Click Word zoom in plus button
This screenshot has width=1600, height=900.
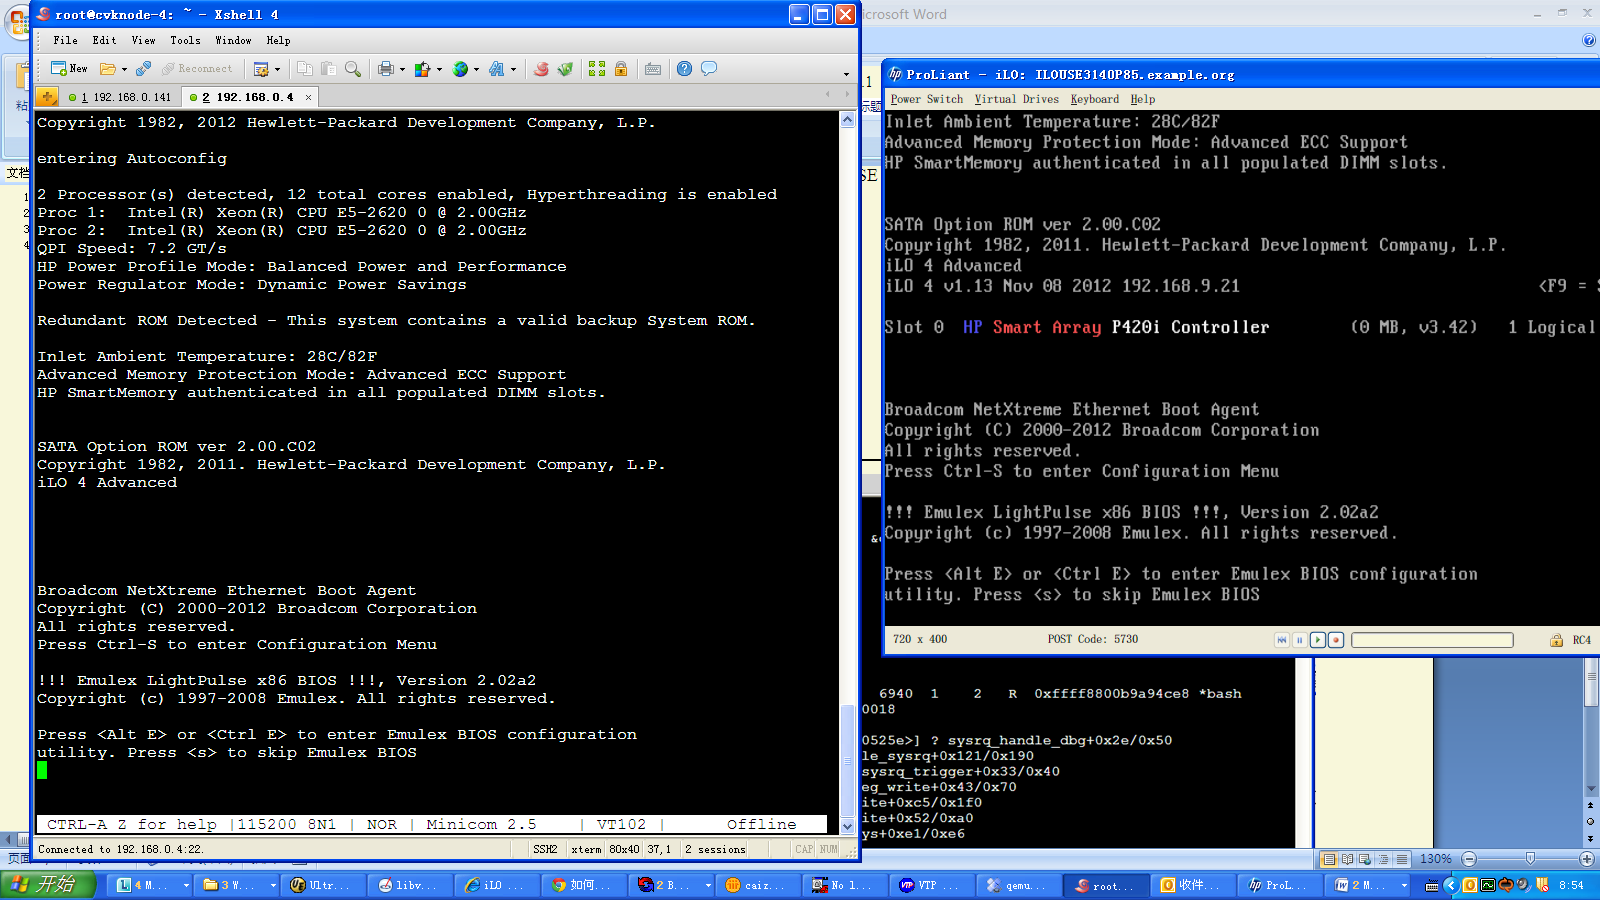[x=1587, y=859]
